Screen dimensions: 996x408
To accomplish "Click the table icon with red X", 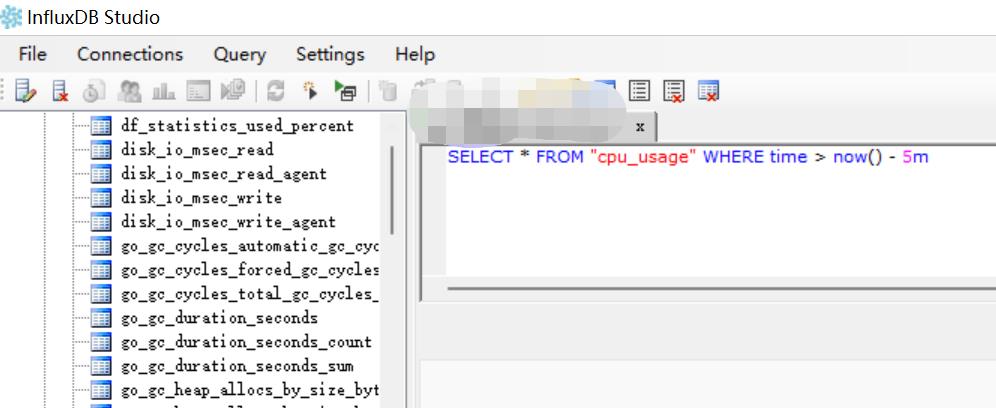I will [x=708, y=91].
